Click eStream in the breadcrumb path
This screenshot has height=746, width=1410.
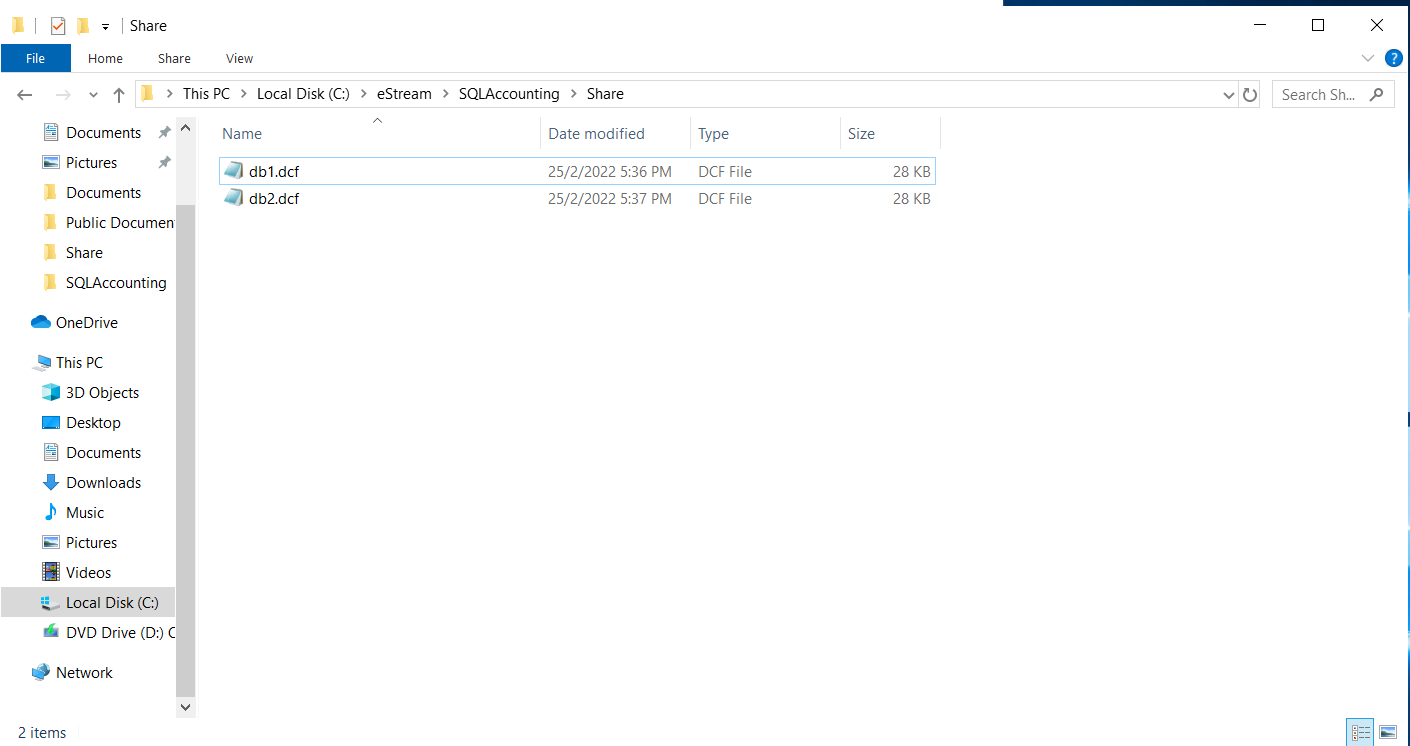[404, 94]
